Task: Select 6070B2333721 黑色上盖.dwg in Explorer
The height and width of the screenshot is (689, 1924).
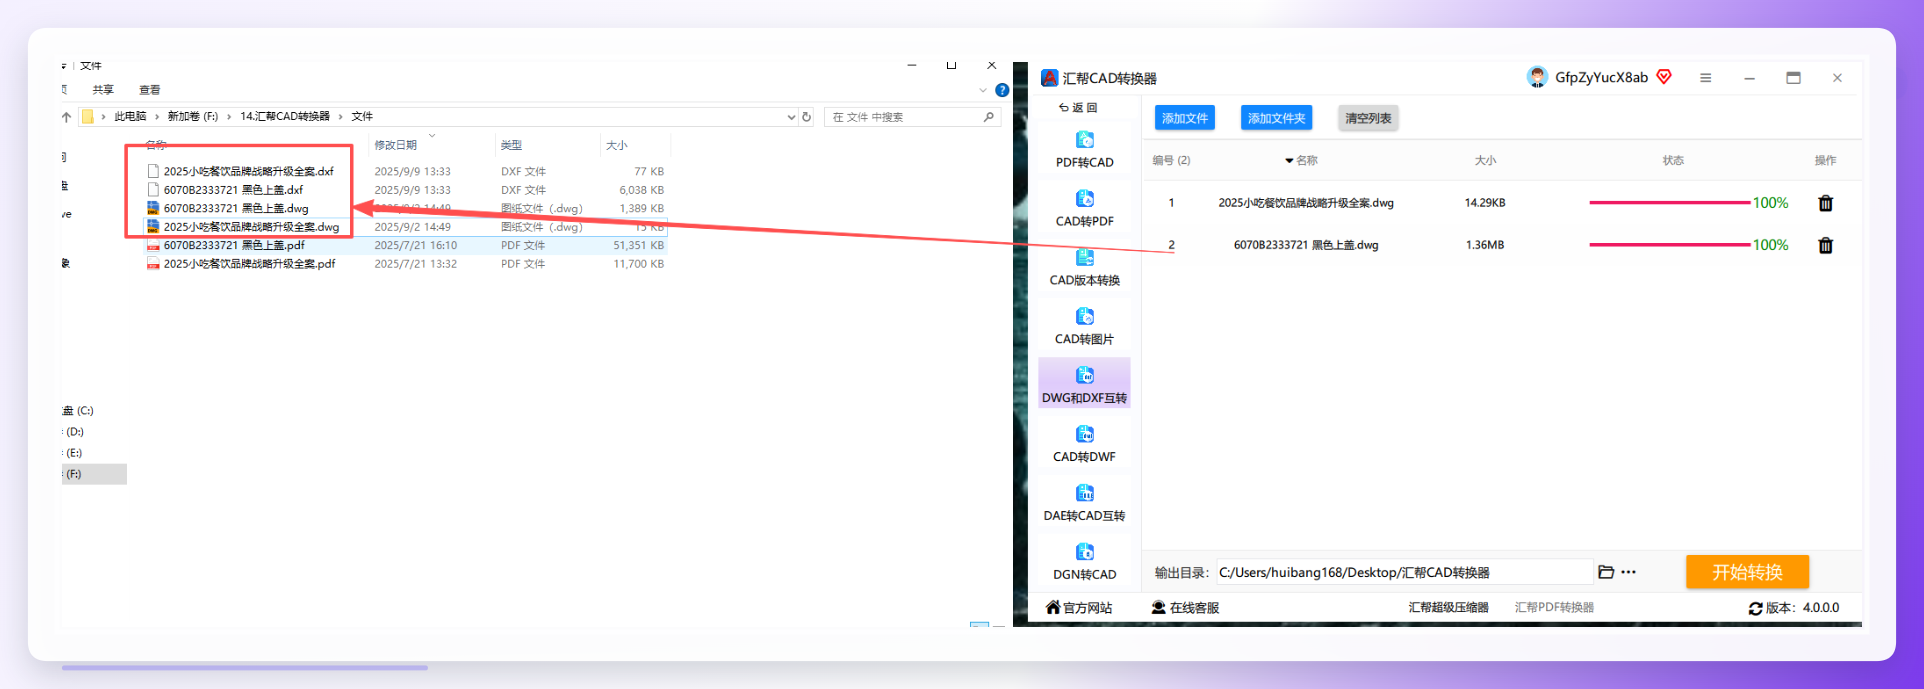Action: (236, 208)
